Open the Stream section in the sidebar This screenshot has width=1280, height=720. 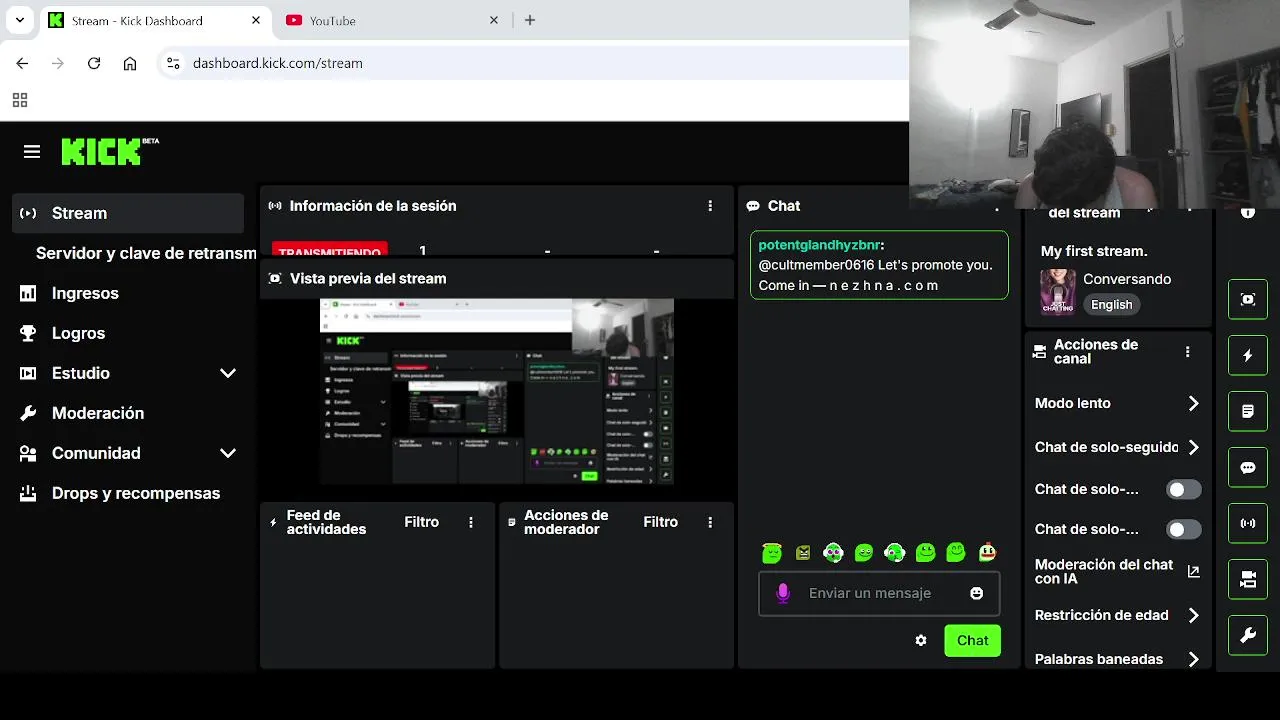(128, 213)
